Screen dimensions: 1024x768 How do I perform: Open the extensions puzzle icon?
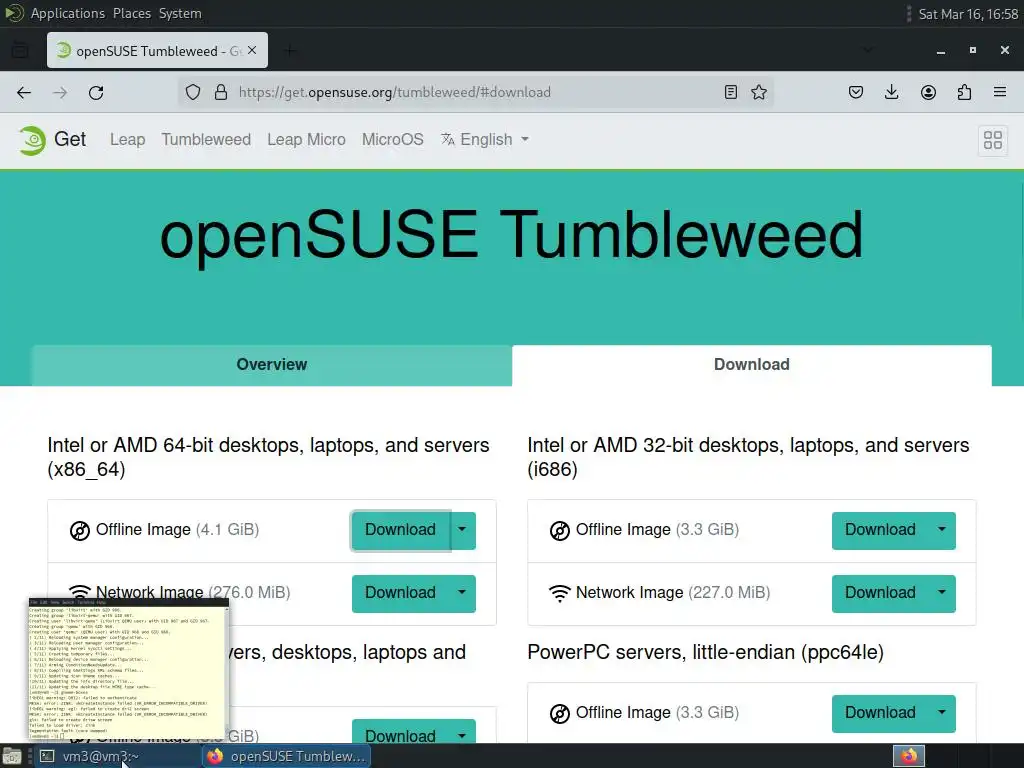964,92
